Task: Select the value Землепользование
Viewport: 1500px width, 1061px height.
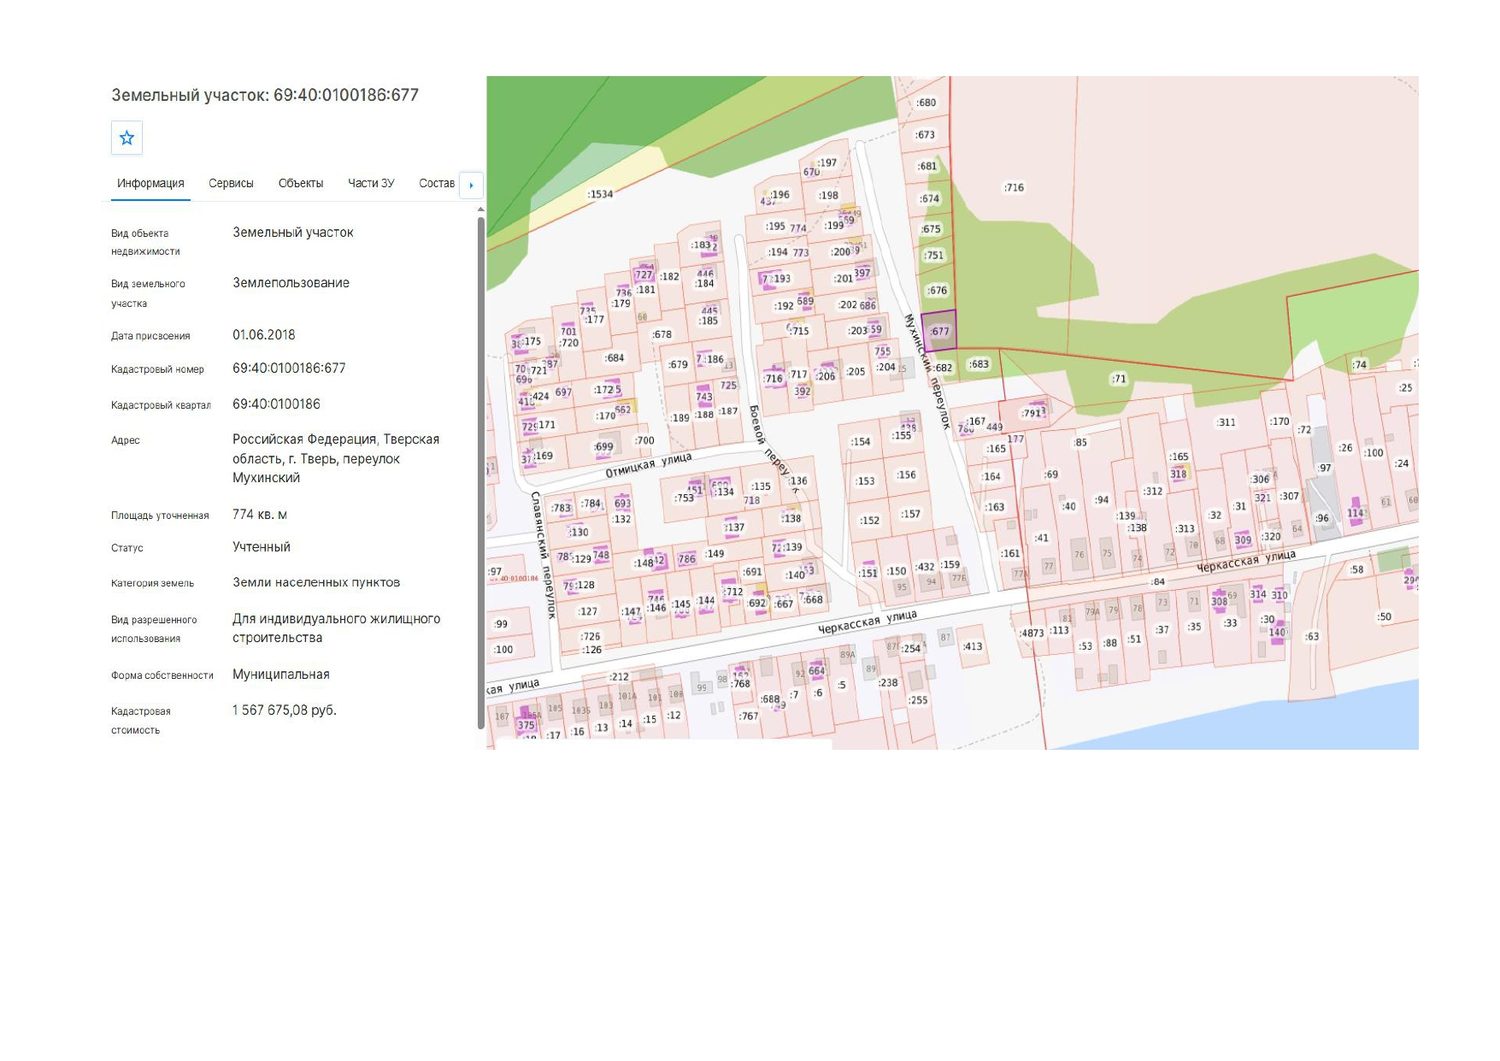Action: point(291,283)
